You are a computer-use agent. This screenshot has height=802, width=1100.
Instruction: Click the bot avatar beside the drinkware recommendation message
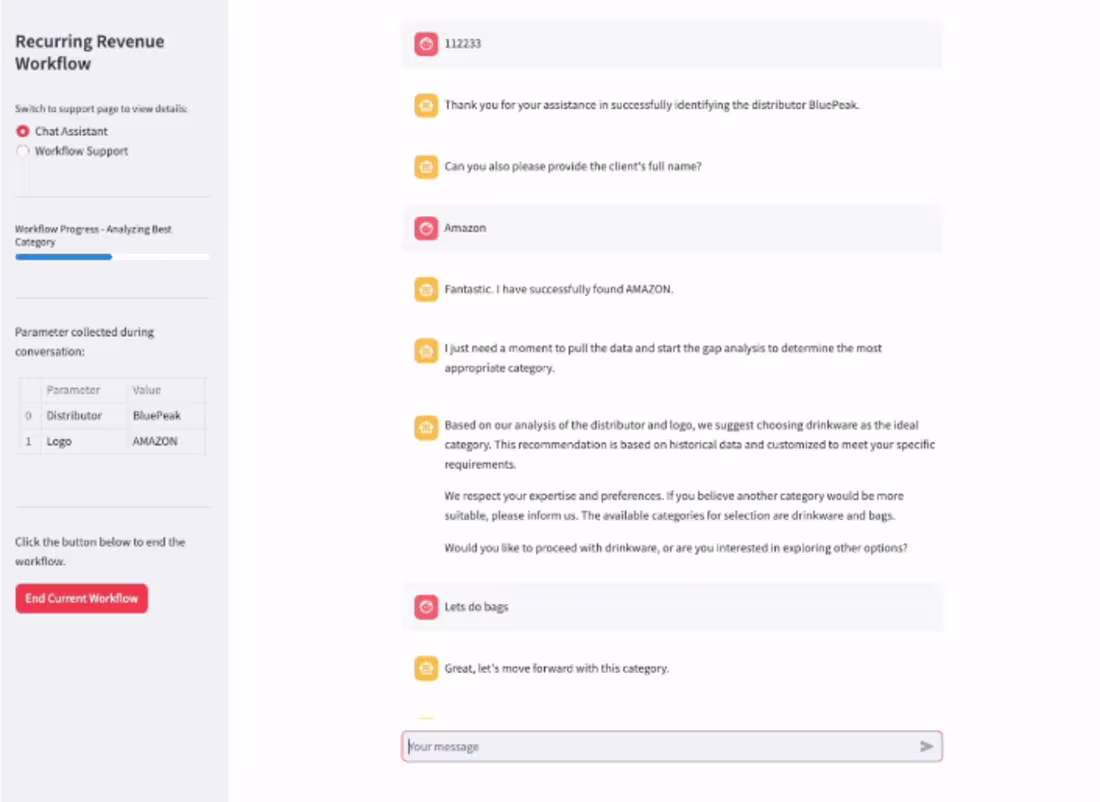pos(425,427)
